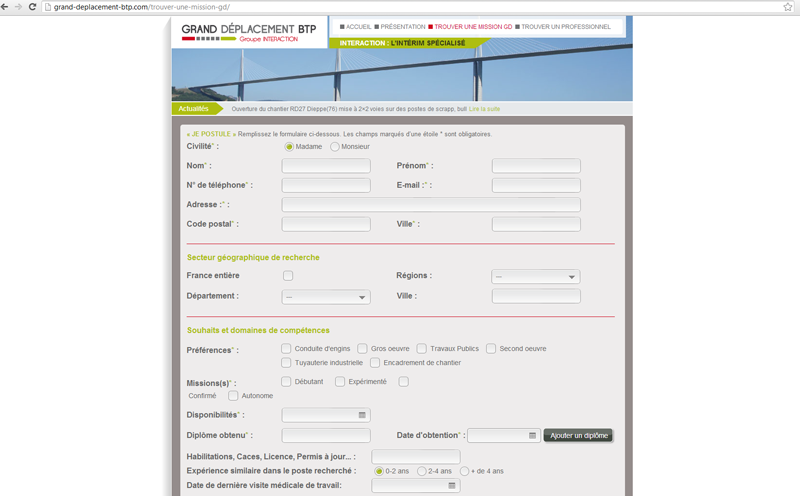This screenshot has width=800, height=496.
Task: Open the calendar icon in the Disponibilités field
Action: click(362, 415)
